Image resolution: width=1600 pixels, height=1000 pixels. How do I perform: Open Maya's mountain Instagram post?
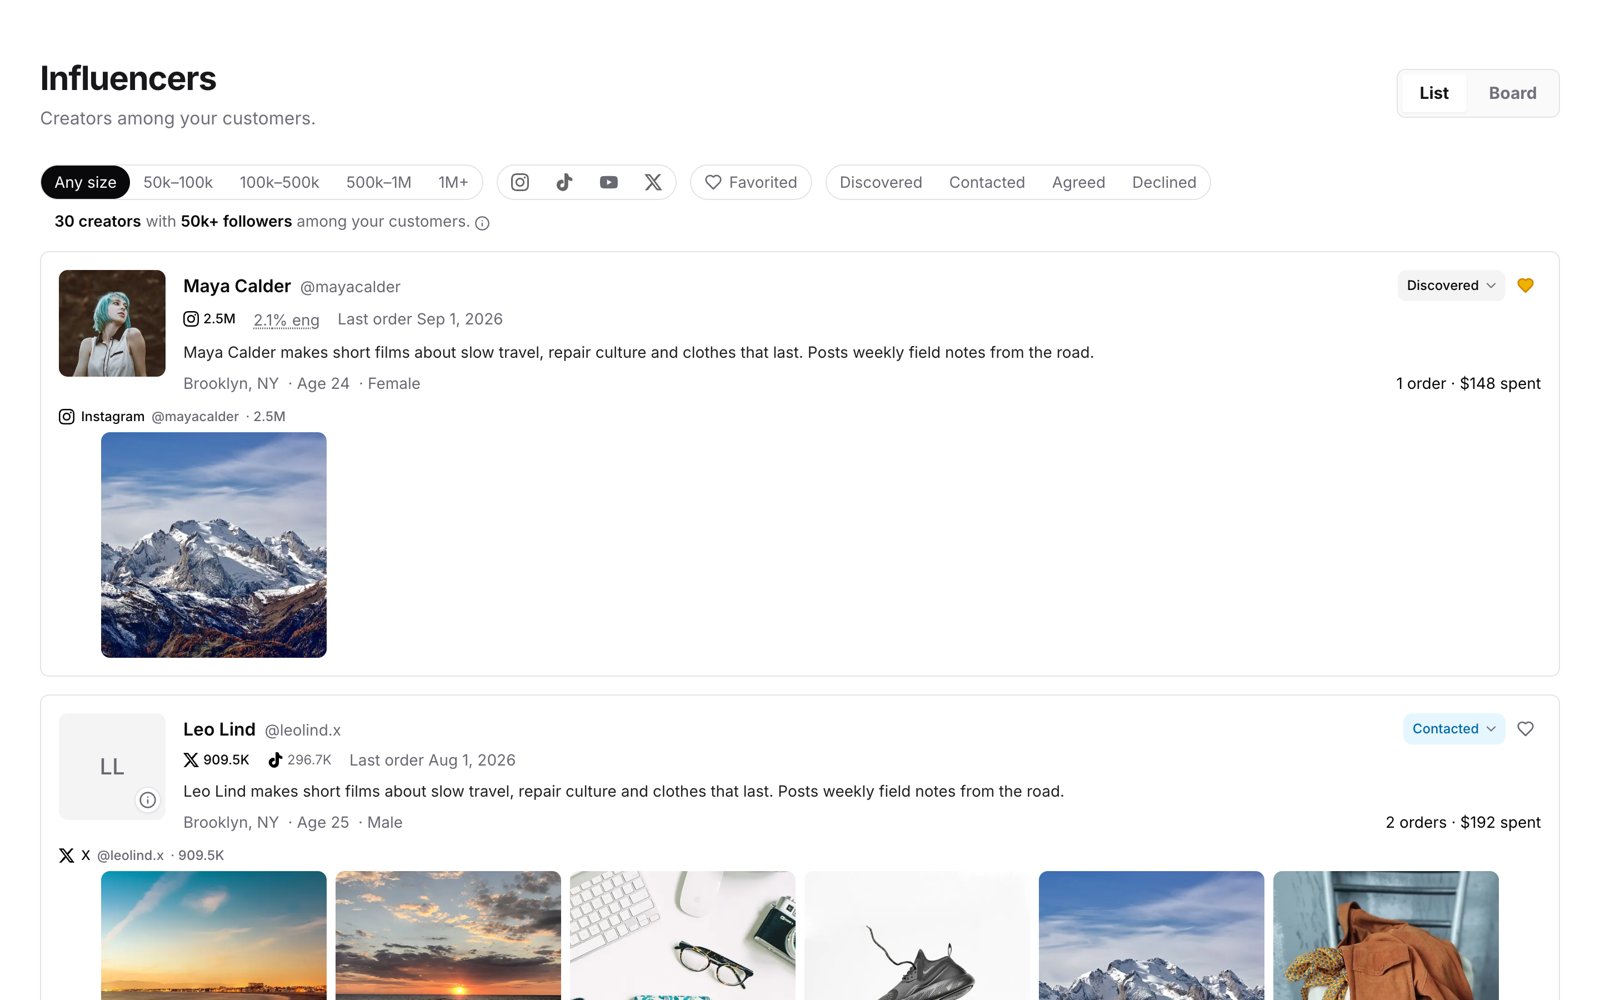click(x=214, y=545)
